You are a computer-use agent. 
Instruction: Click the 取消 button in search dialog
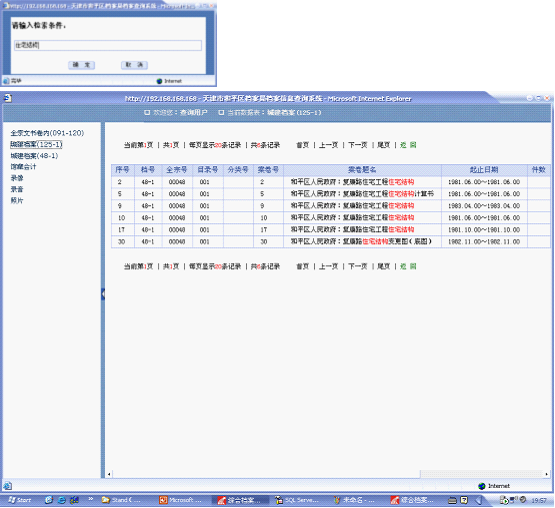[x=134, y=65]
